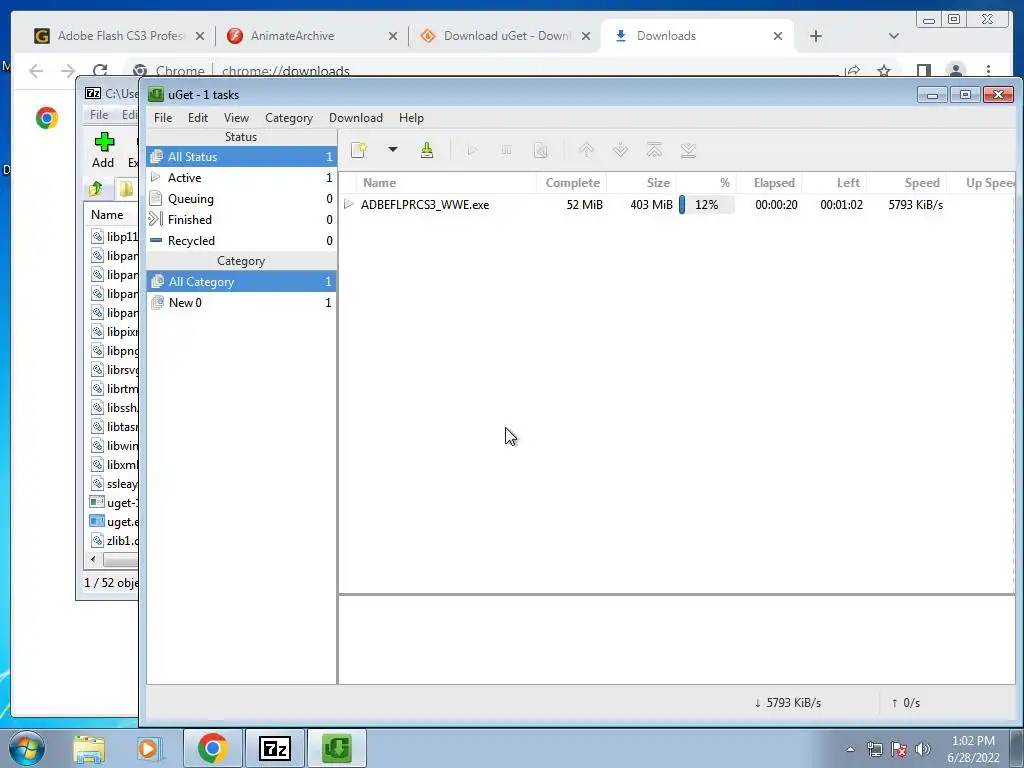
Task: Open a new Chrome tab with plus button
Action: click(x=816, y=36)
